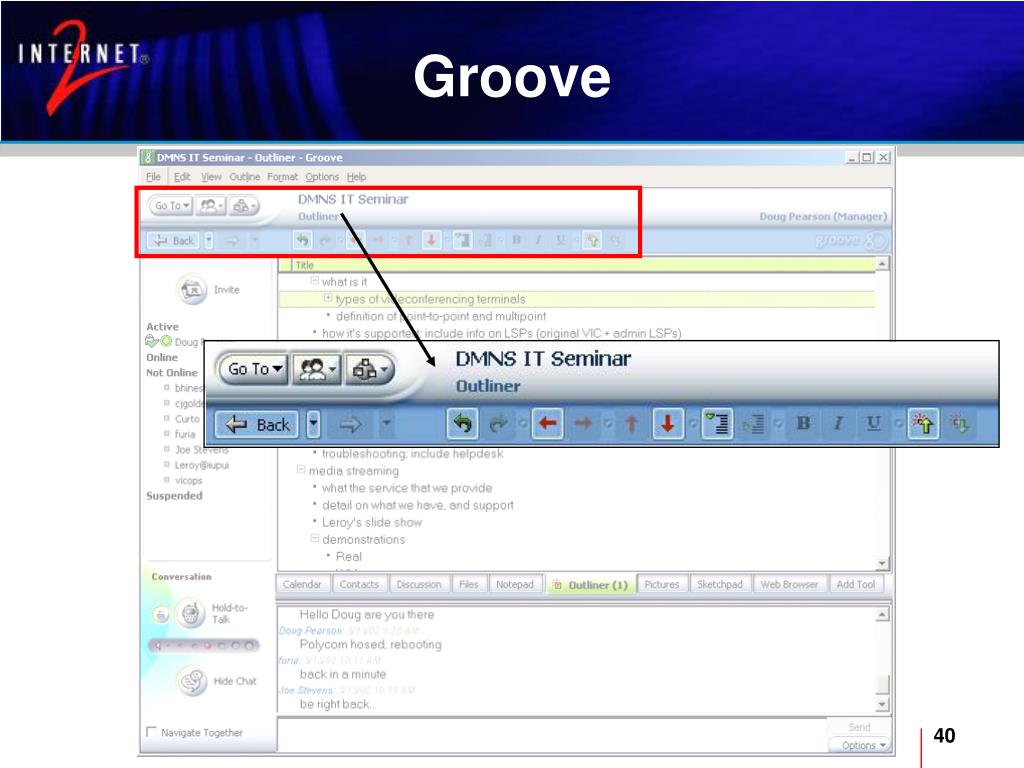1024x768 pixels.
Task: Open the Help menu
Action: click(357, 177)
